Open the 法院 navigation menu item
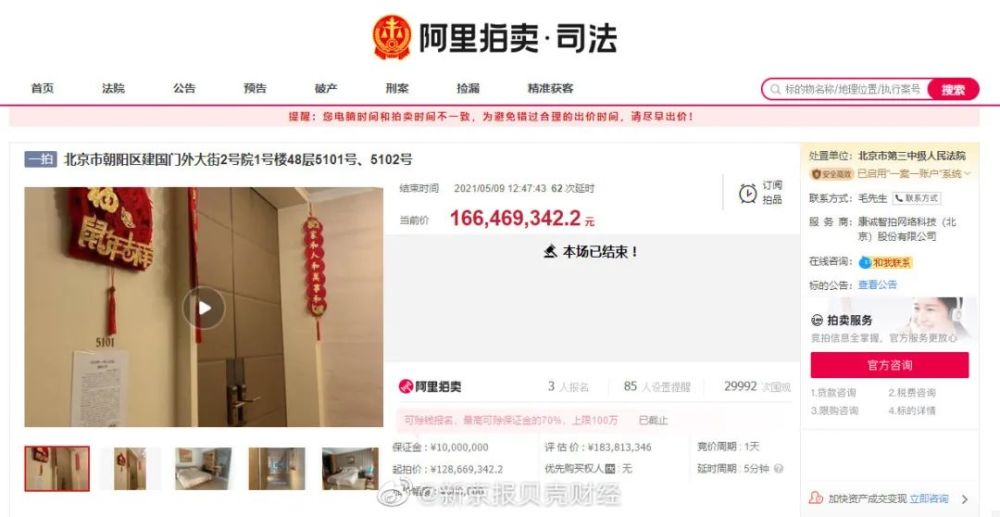Viewport: 1000px width, 517px height. [113, 89]
